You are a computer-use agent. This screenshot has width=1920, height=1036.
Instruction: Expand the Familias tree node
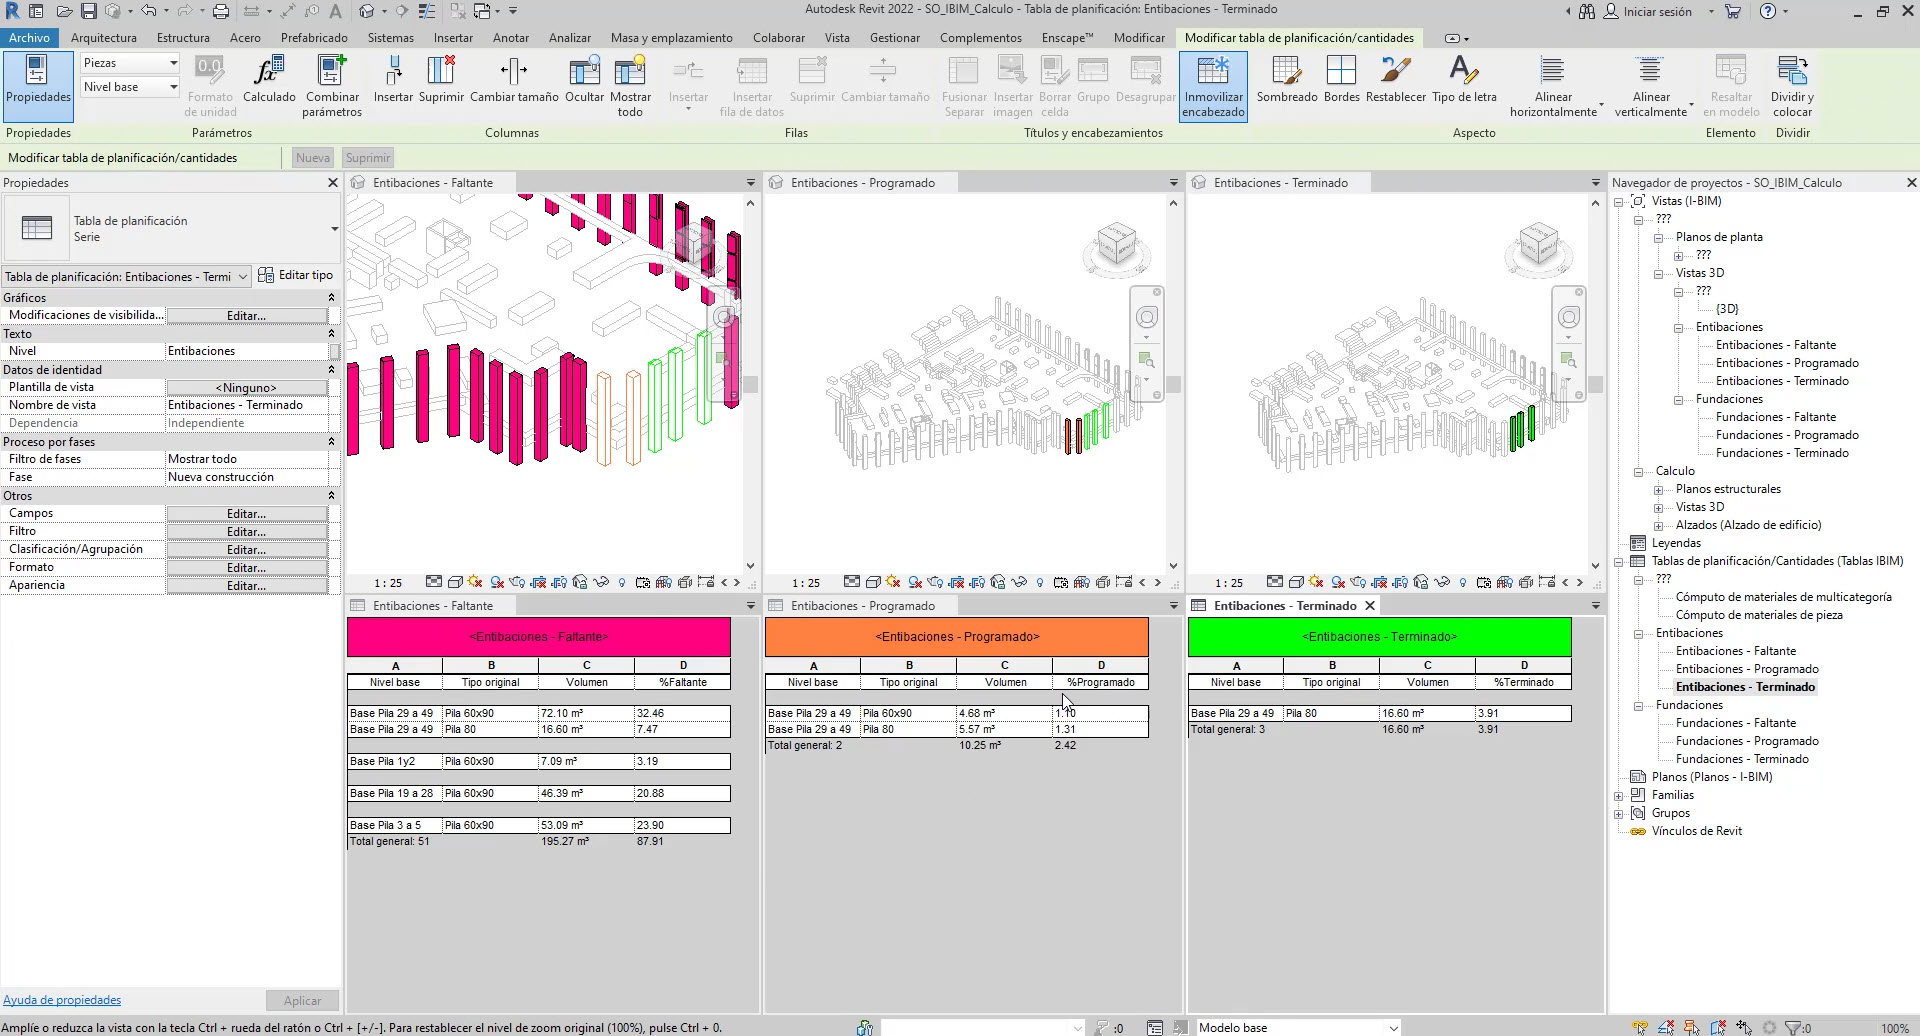(1619, 796)
